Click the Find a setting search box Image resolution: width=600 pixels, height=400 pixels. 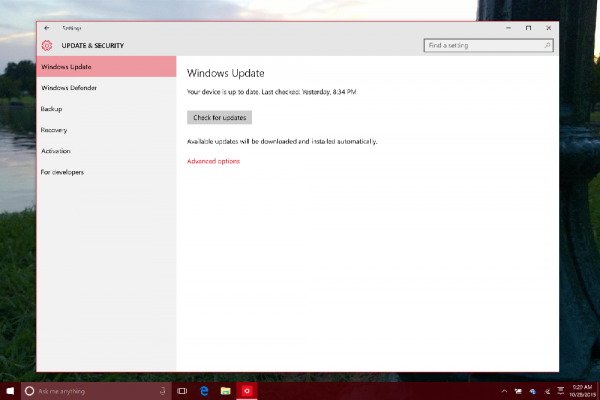(483, 46)
